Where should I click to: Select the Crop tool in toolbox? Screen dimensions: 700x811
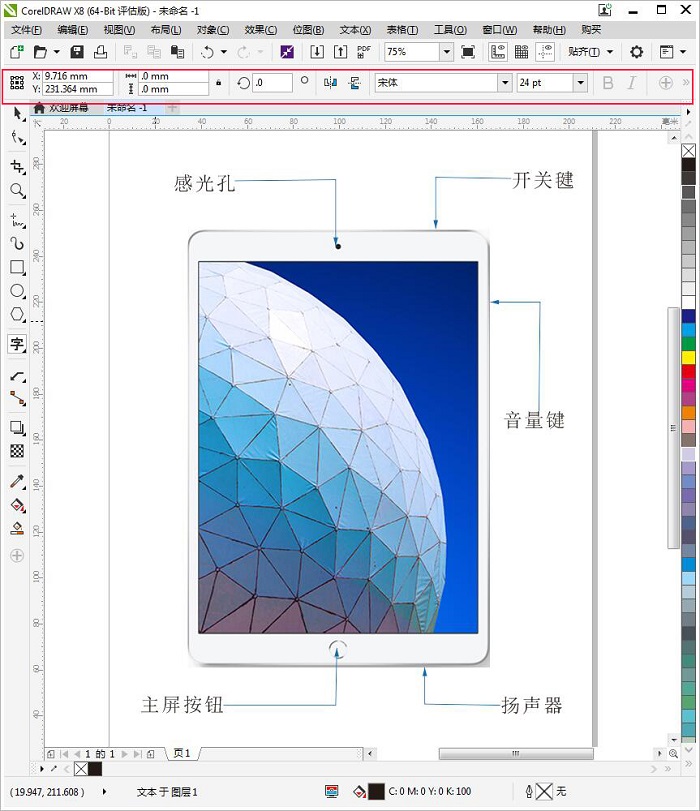click(17, 166)
